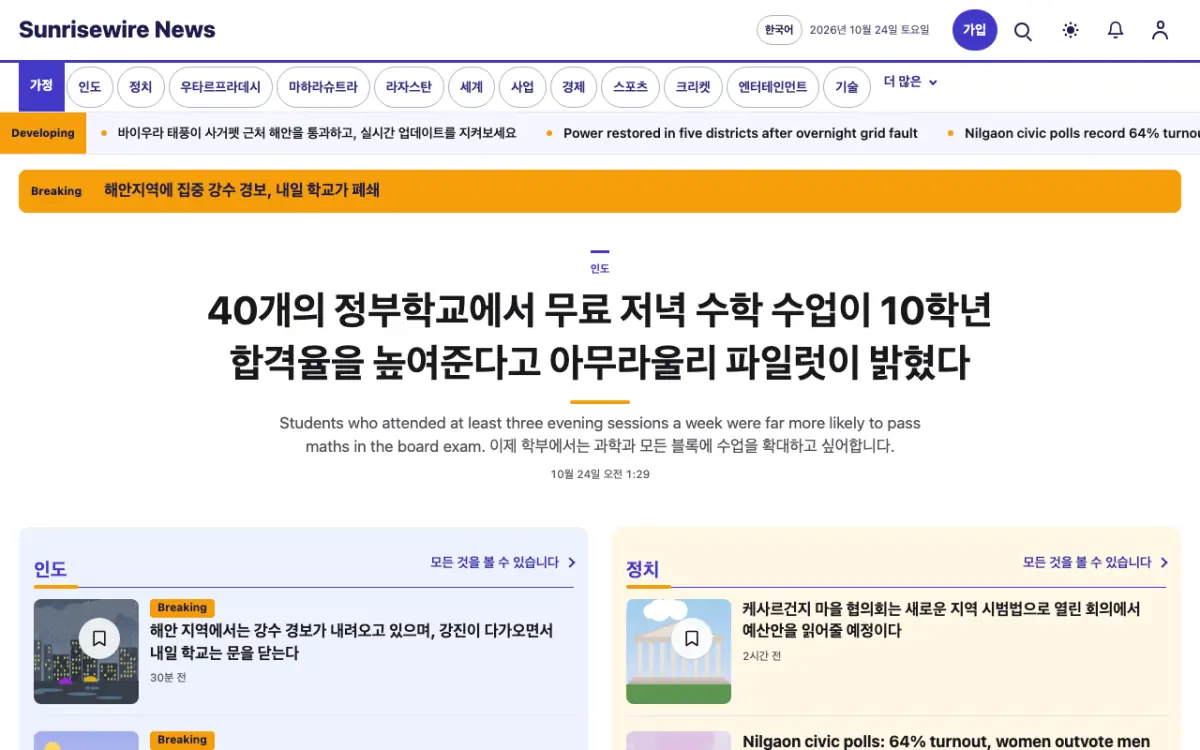The width and height of the screenshot is (1200, 750).
Task: Open the 기술 category
Action: [x=847, y=87]
